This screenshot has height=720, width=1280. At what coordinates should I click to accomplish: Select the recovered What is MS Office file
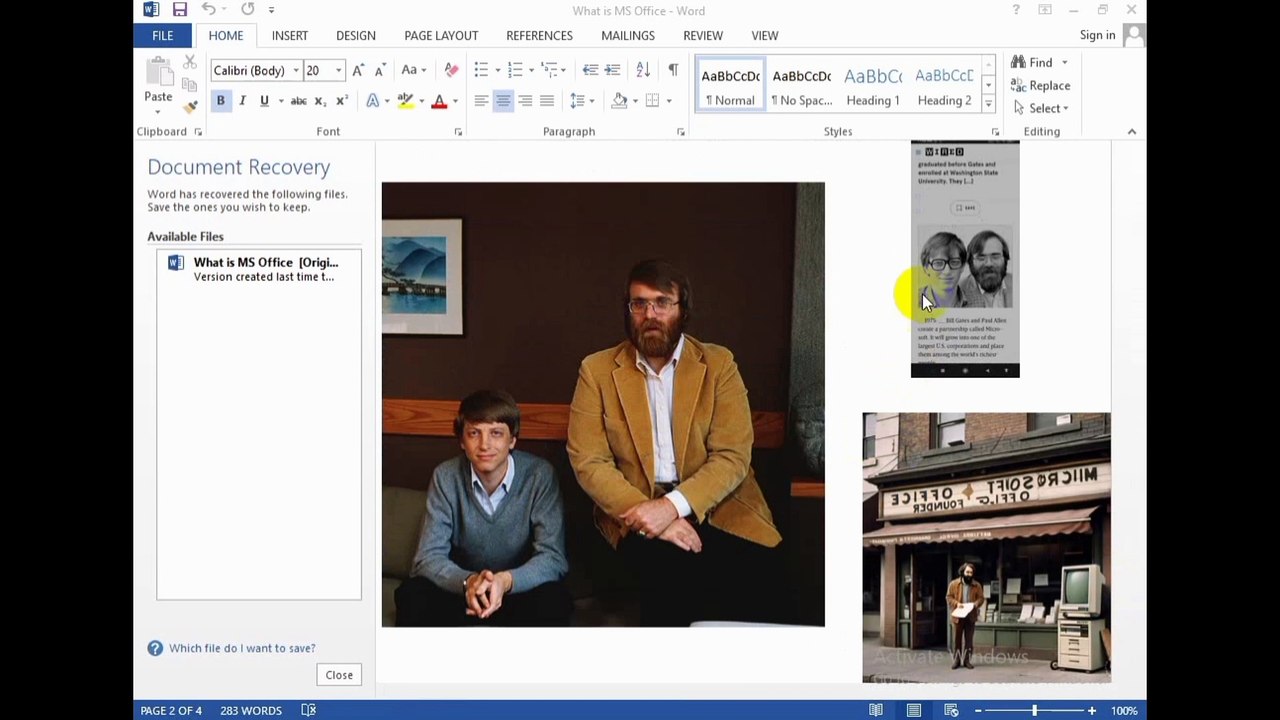tap(258, 269)
